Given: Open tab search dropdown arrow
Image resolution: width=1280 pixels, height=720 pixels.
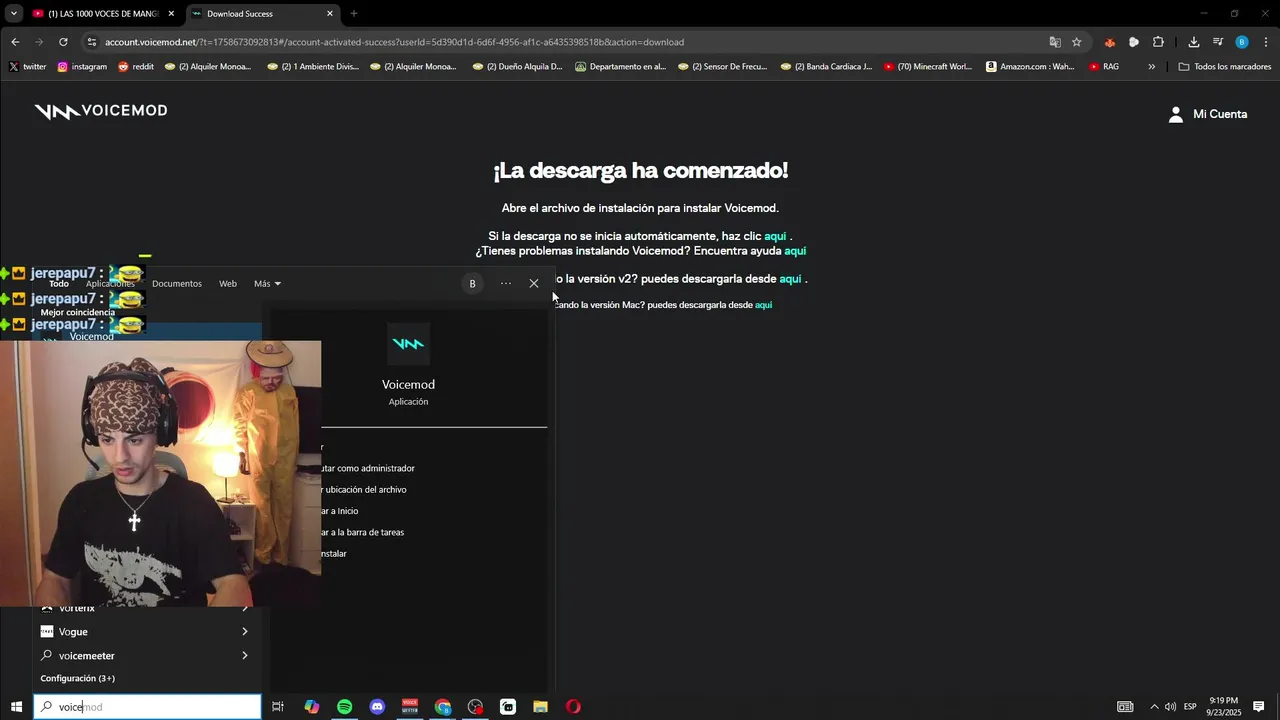Looking at the screenshot, I should coord(14,14).
